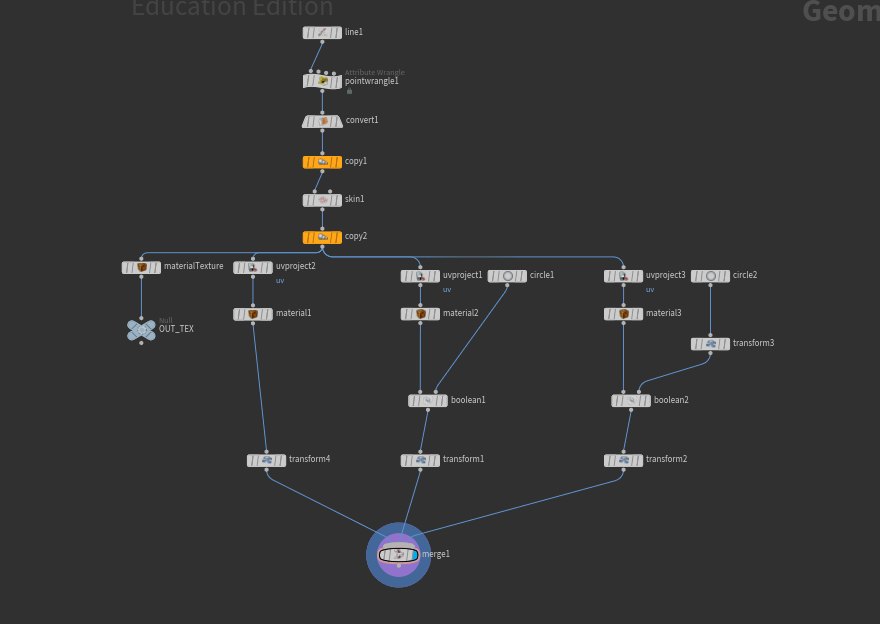Click the pointwrangle1 Attribute Wrangle node icon

tap(322, 81)
